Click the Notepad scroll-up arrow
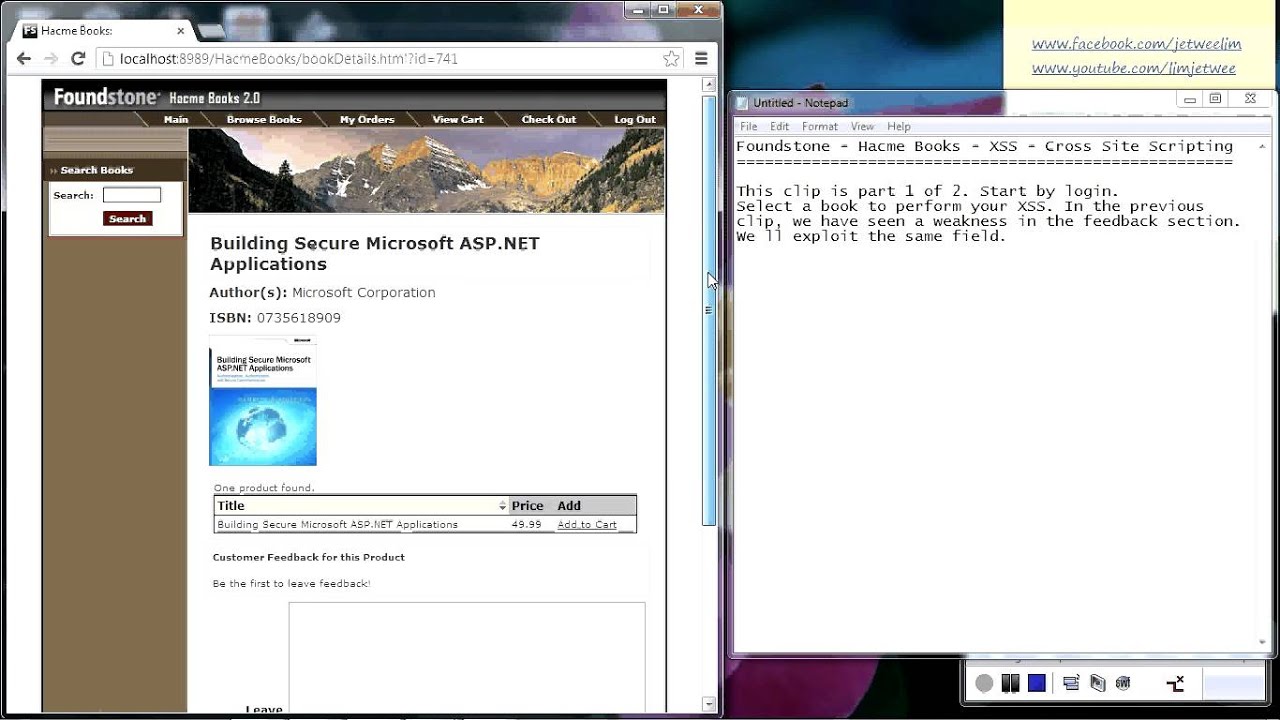Viewport: 1280px width, 720px height. click(x=1263, y=146)
